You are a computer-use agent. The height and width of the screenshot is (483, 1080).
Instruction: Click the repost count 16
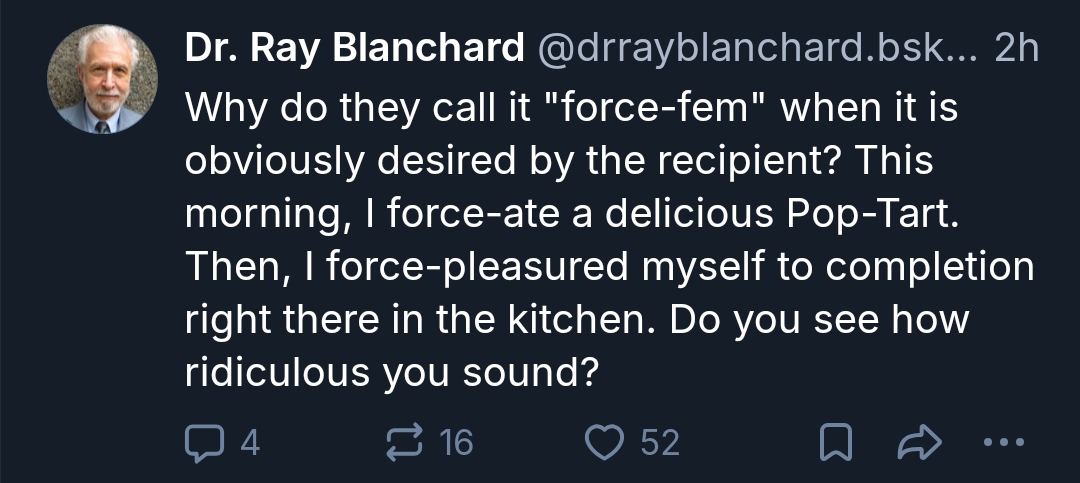(x=456, y=442)
